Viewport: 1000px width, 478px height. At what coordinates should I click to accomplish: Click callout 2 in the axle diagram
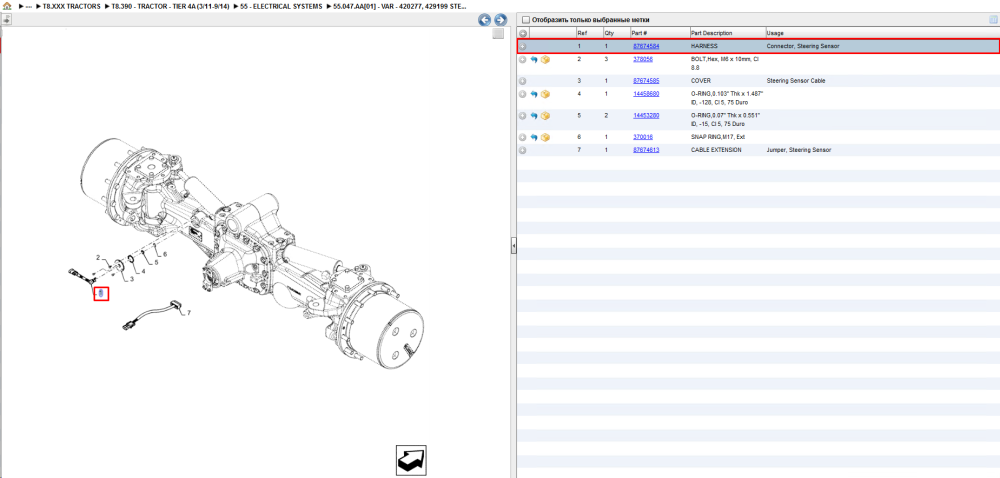click(98, 257)
